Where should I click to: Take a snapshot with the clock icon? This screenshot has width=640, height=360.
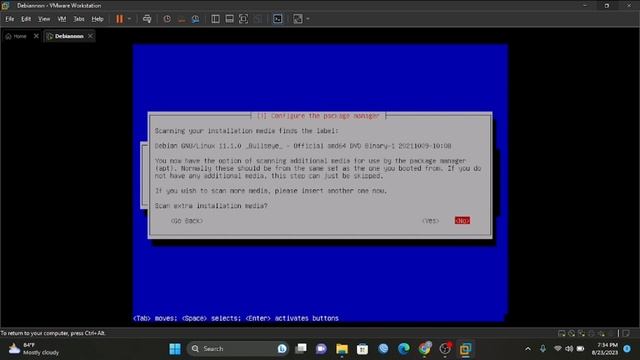pos(167,19)
